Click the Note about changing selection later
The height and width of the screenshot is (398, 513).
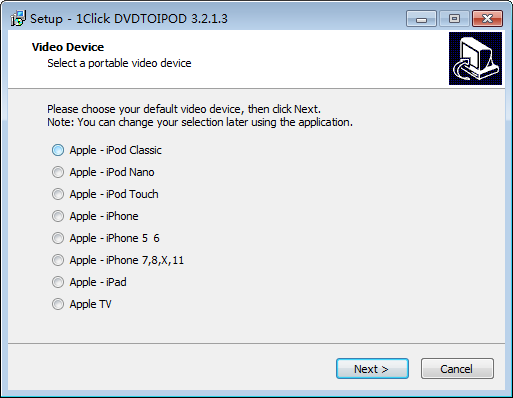coord(200,122)
